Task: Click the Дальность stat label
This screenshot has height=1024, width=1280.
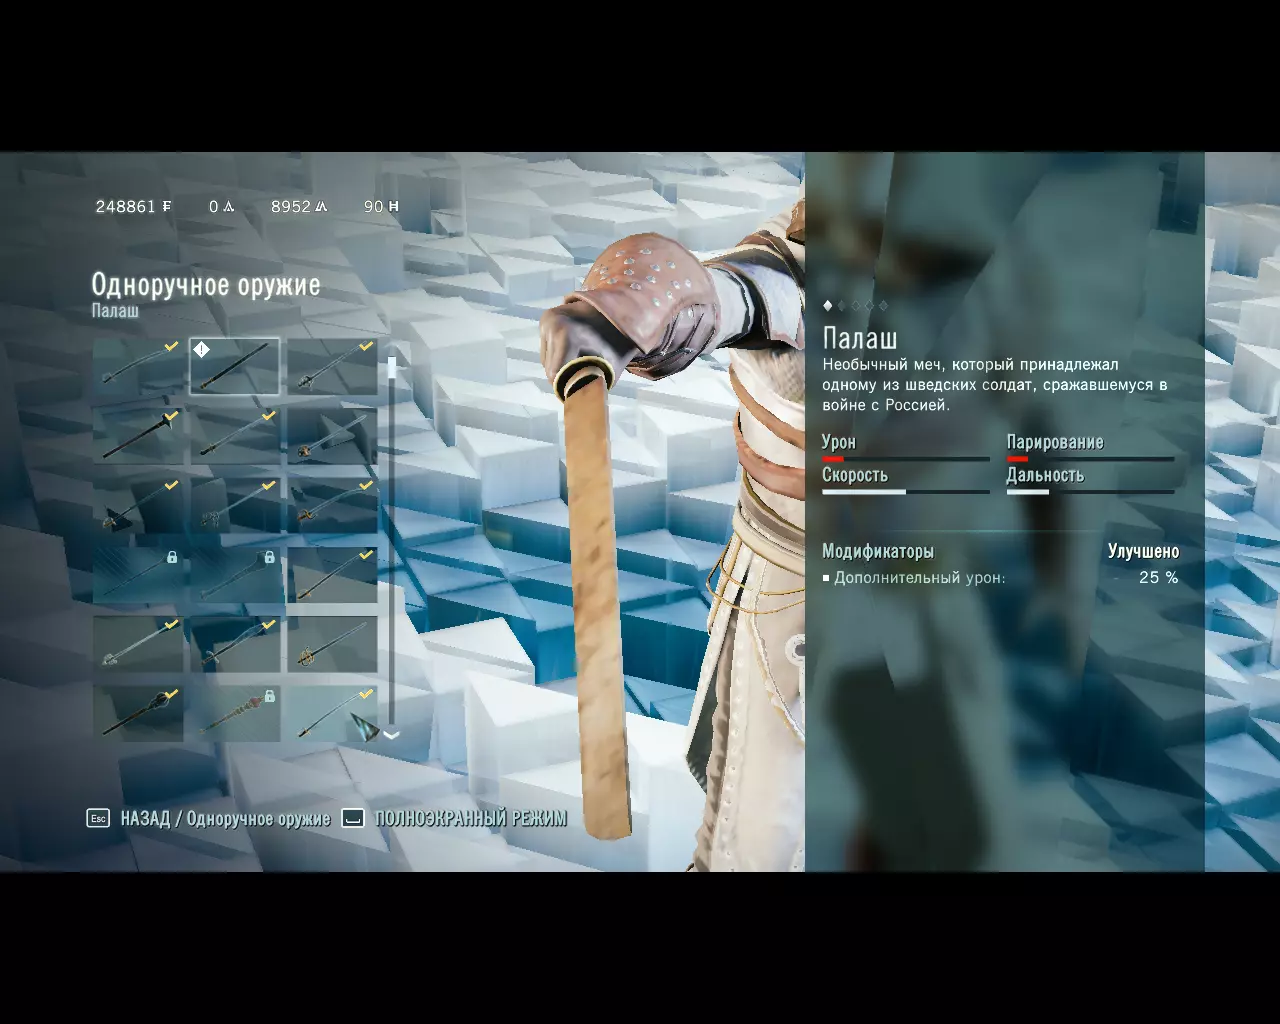Action: point(1045,475)
